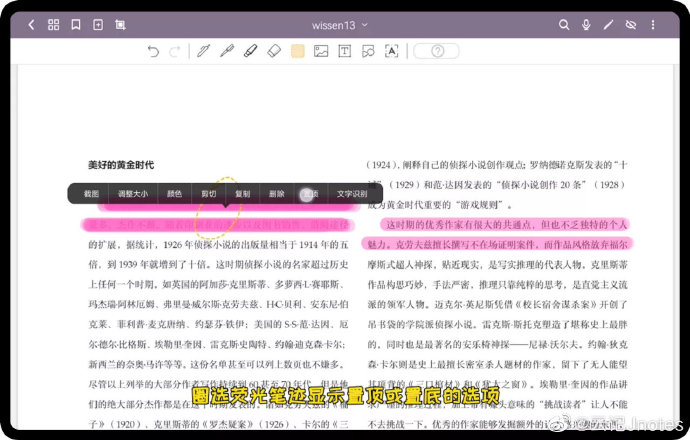This screenshot has width=690, height=440.
Task: Tap the highlighted line starting 这时期的优秀作家
Action: tap(506, 225)
